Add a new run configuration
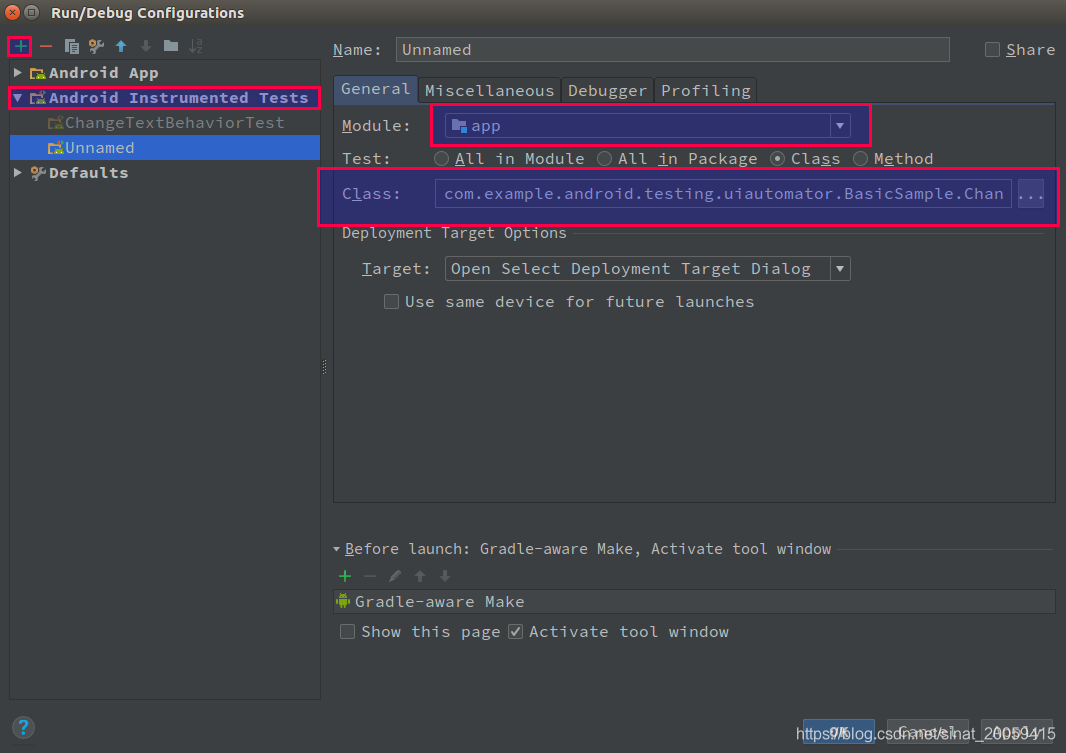 pos(19,46)
